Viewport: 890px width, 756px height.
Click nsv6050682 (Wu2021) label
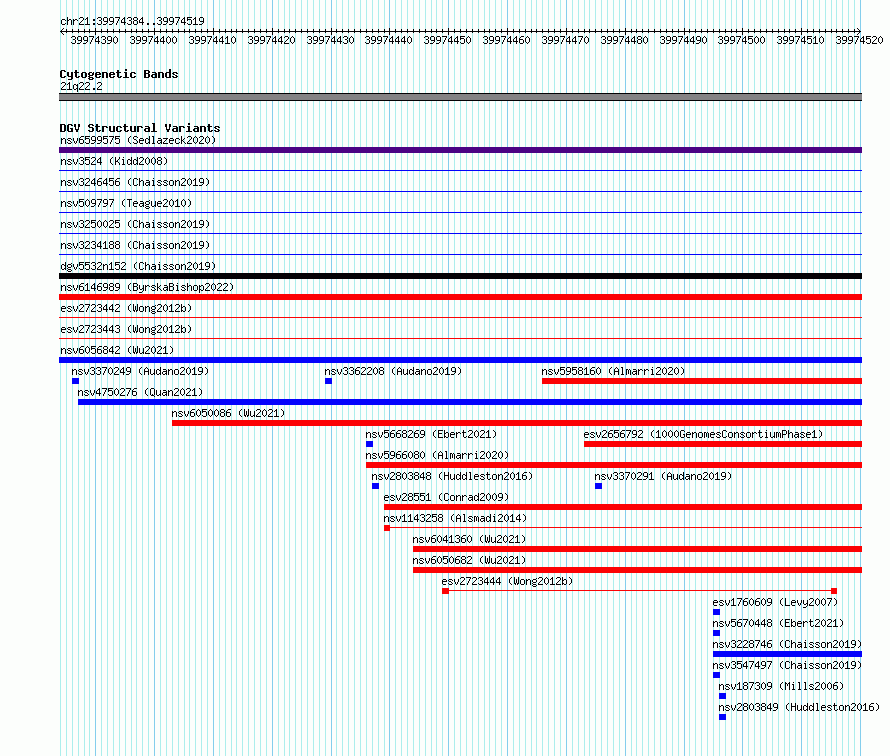(x=469, y=560)
